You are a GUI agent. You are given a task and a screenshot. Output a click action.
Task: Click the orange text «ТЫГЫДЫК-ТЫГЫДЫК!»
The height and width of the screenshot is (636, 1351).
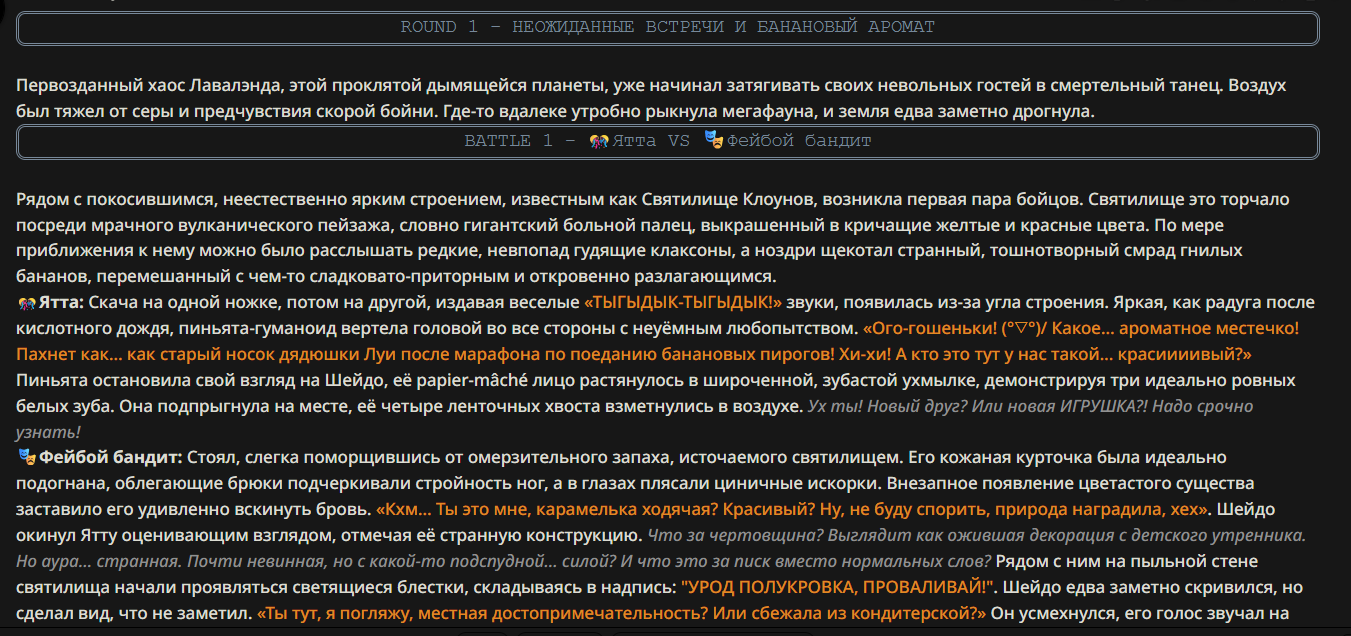point(683,302)
